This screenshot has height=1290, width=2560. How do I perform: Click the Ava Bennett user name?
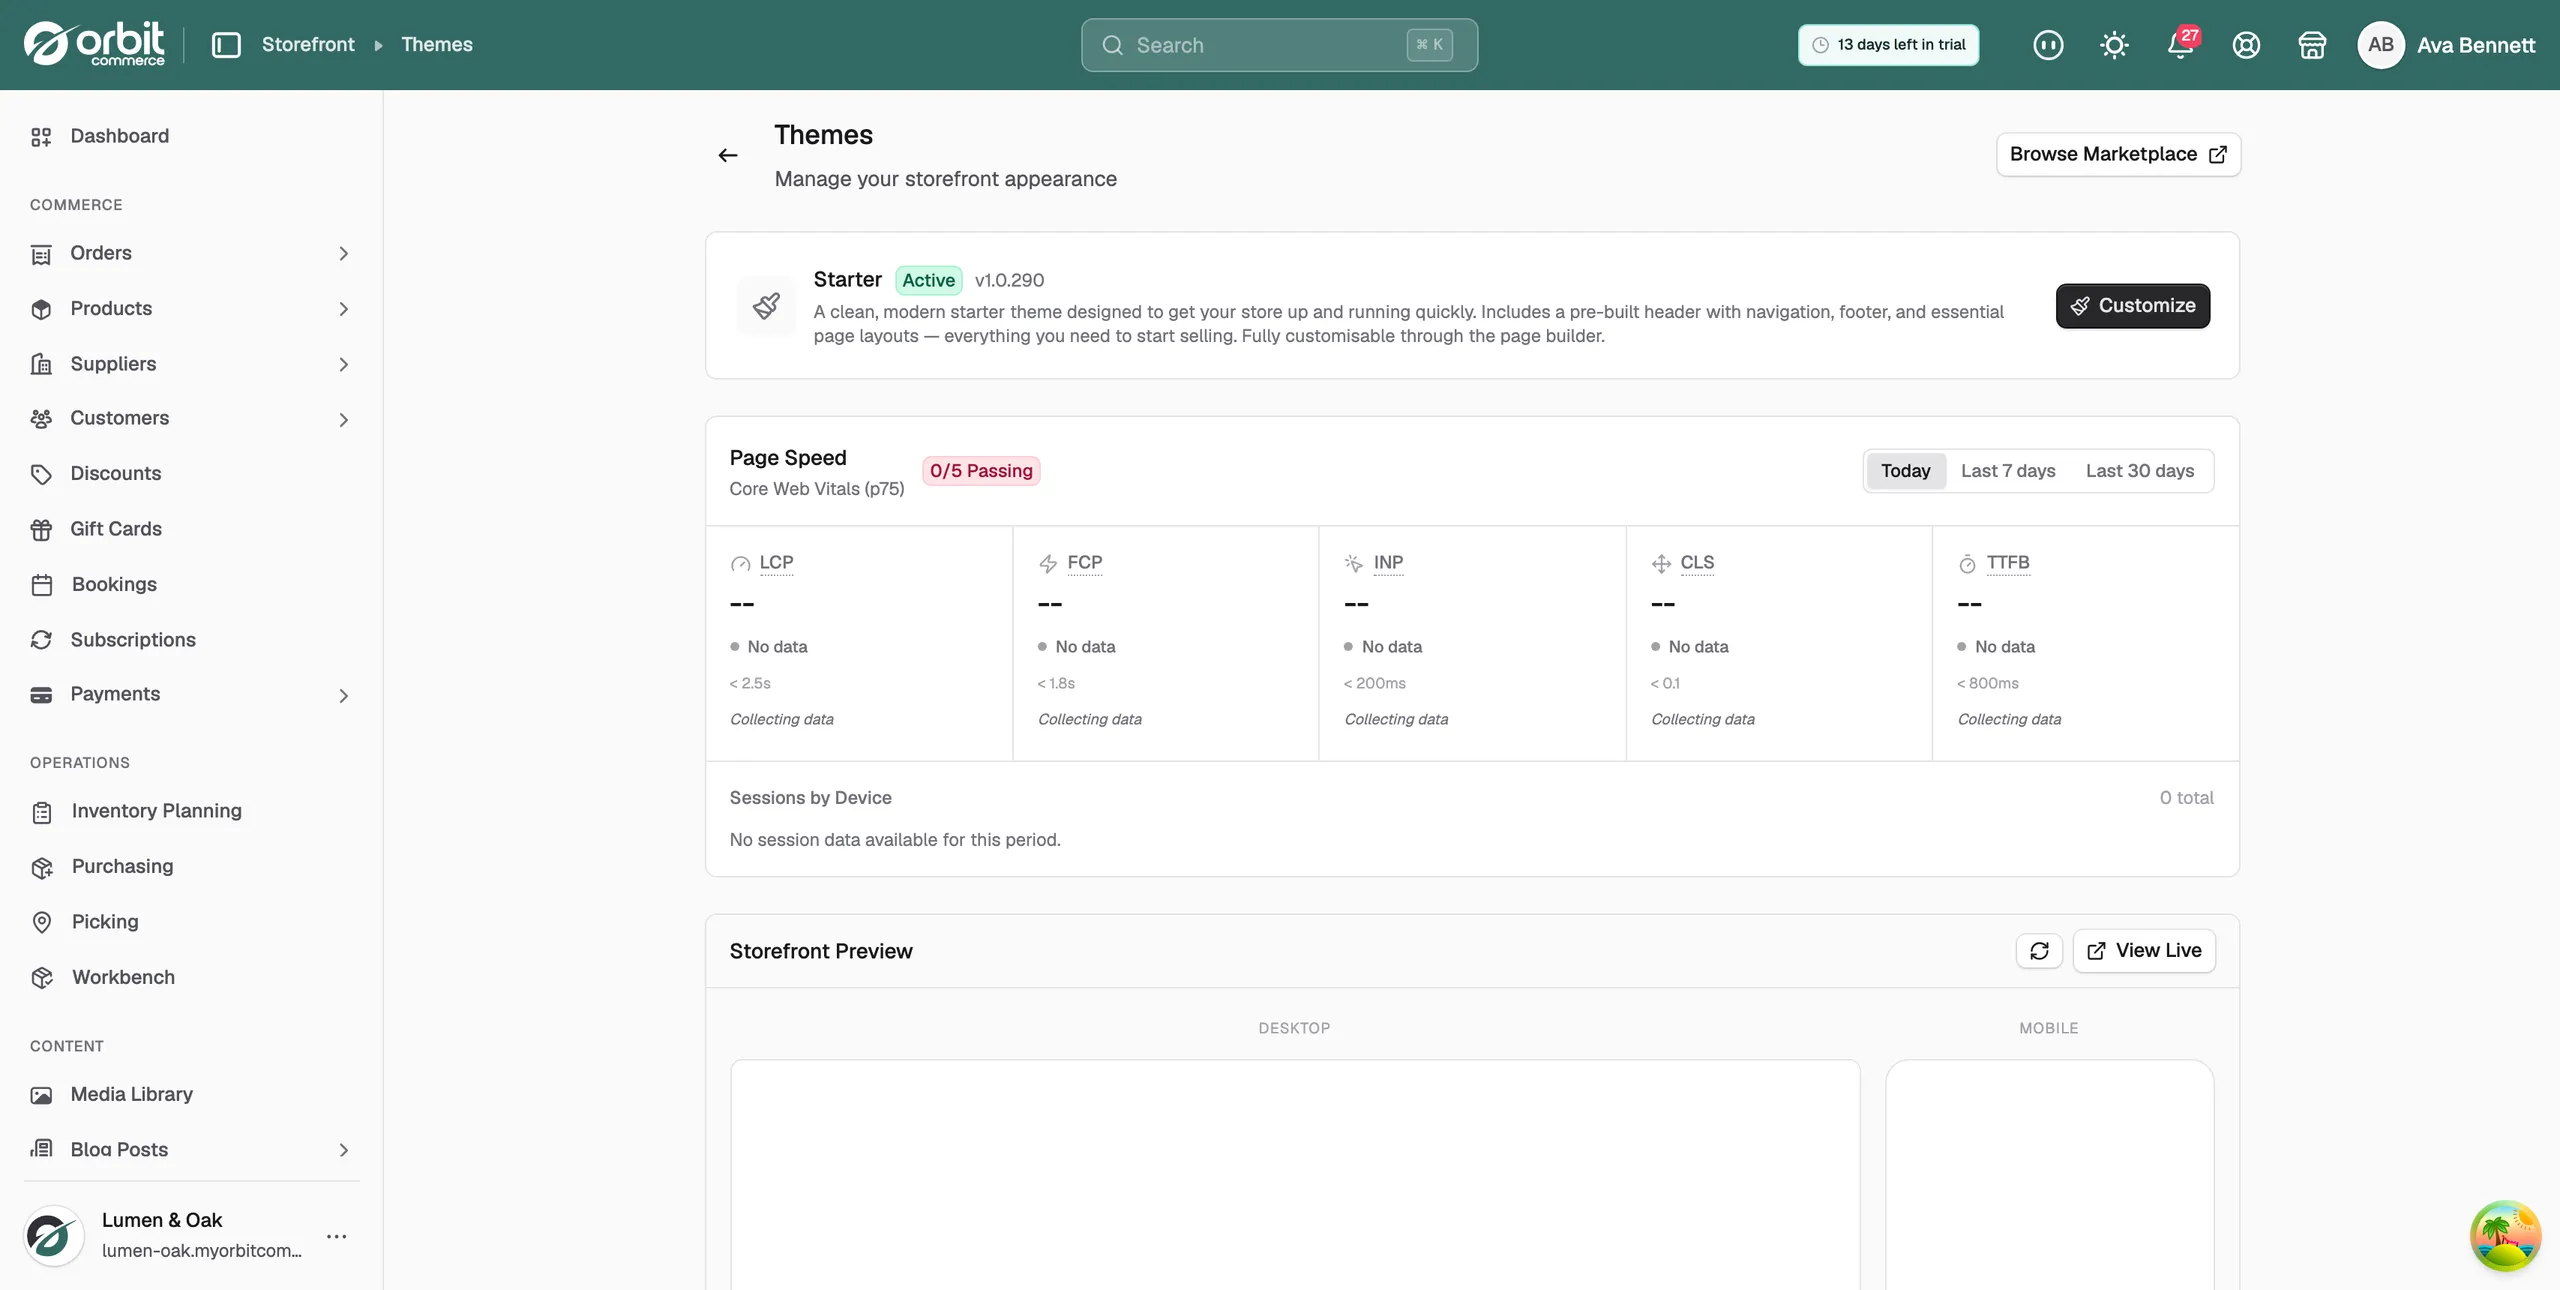point(2476,45)
